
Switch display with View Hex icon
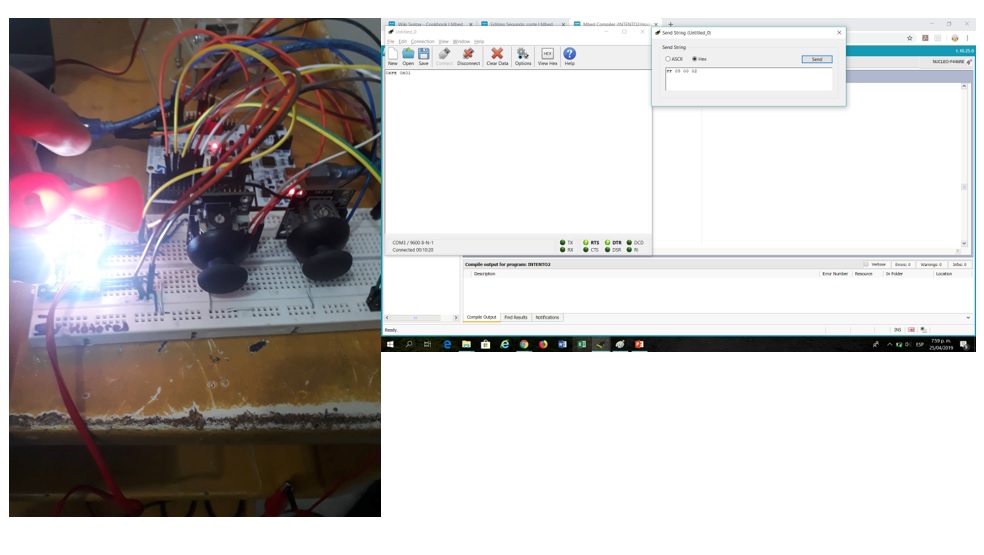(x=547, y=54)
